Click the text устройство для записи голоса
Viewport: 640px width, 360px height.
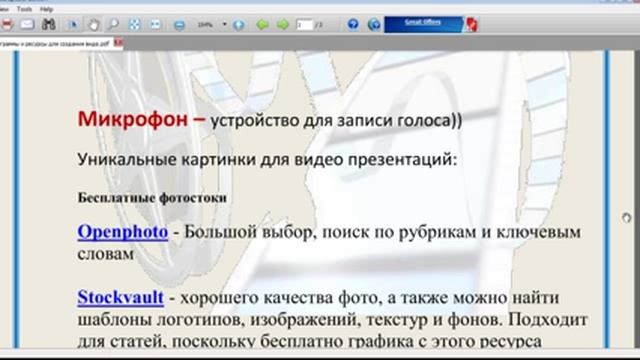click(x=330, y=121)
